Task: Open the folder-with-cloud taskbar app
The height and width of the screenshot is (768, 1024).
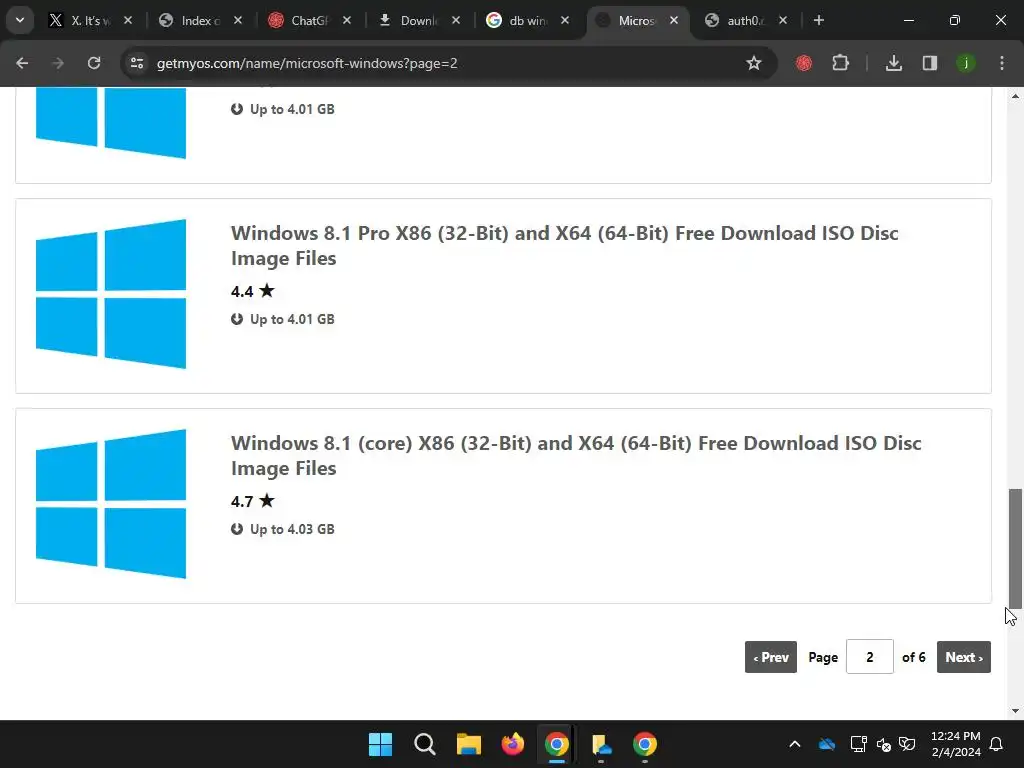Action: (601, 744)
